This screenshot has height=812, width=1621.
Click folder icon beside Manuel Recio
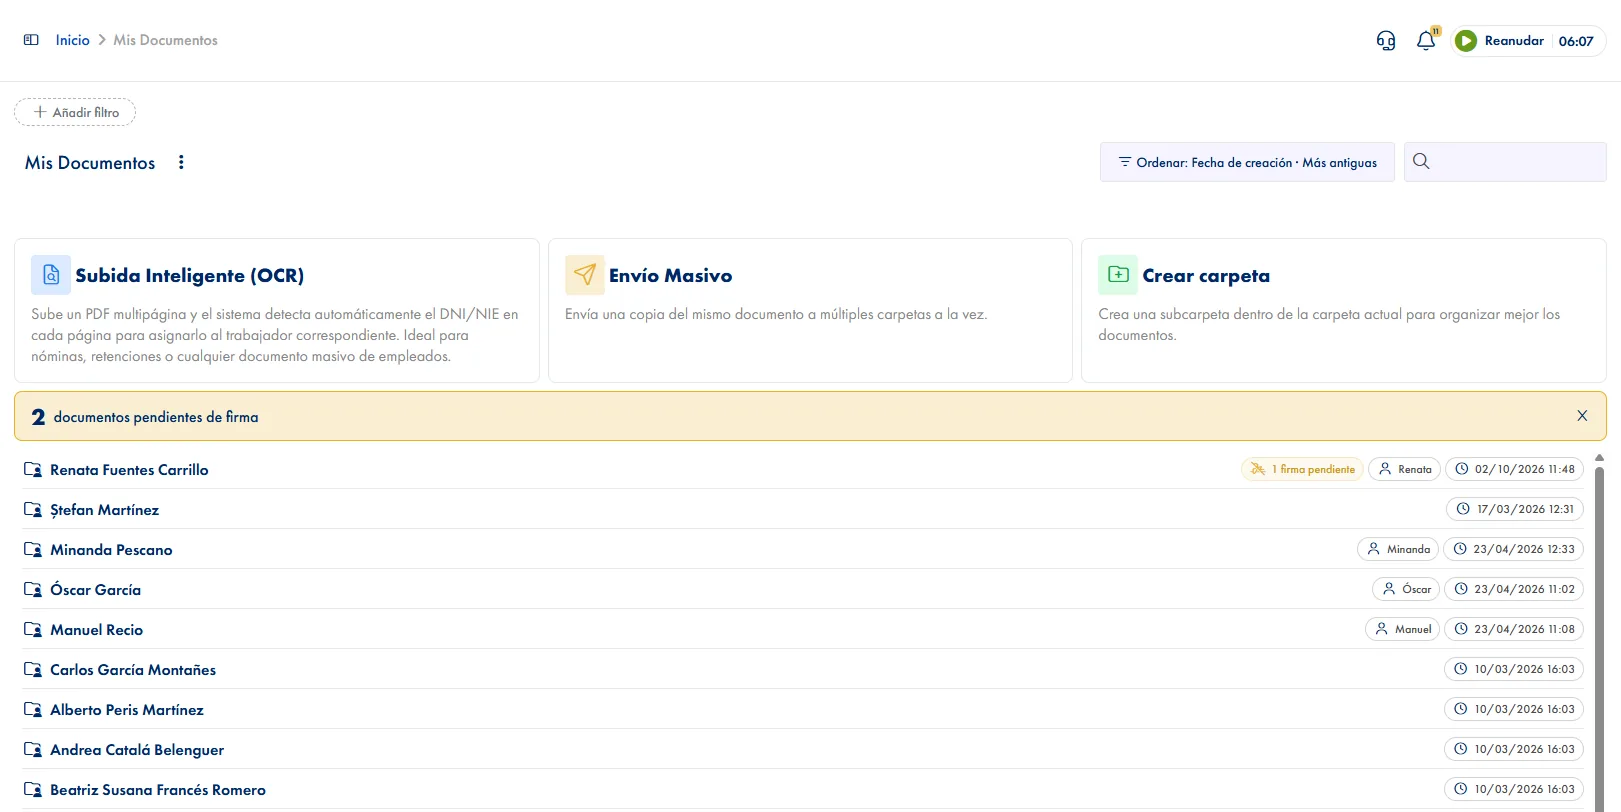point(33,629)
